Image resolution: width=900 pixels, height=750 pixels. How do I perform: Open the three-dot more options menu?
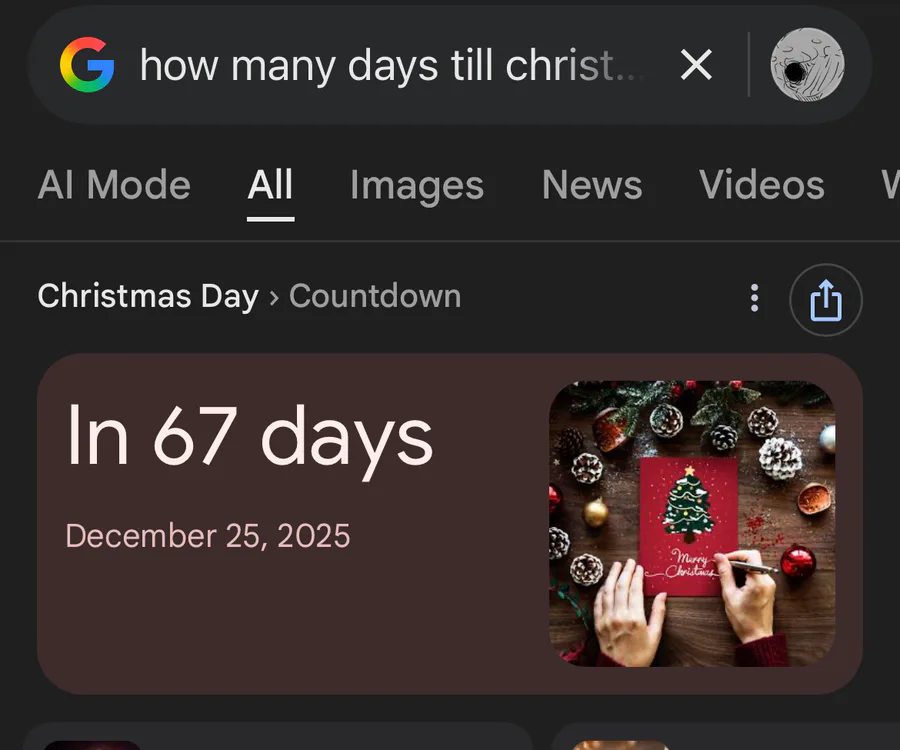point(754,298)
